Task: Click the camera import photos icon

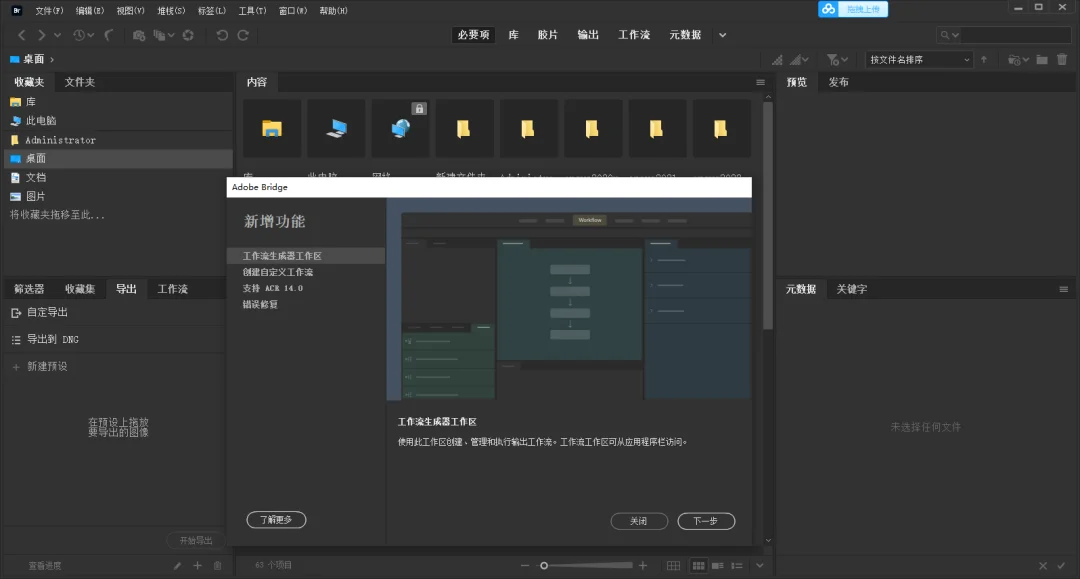Action: (x=138, y=35)
